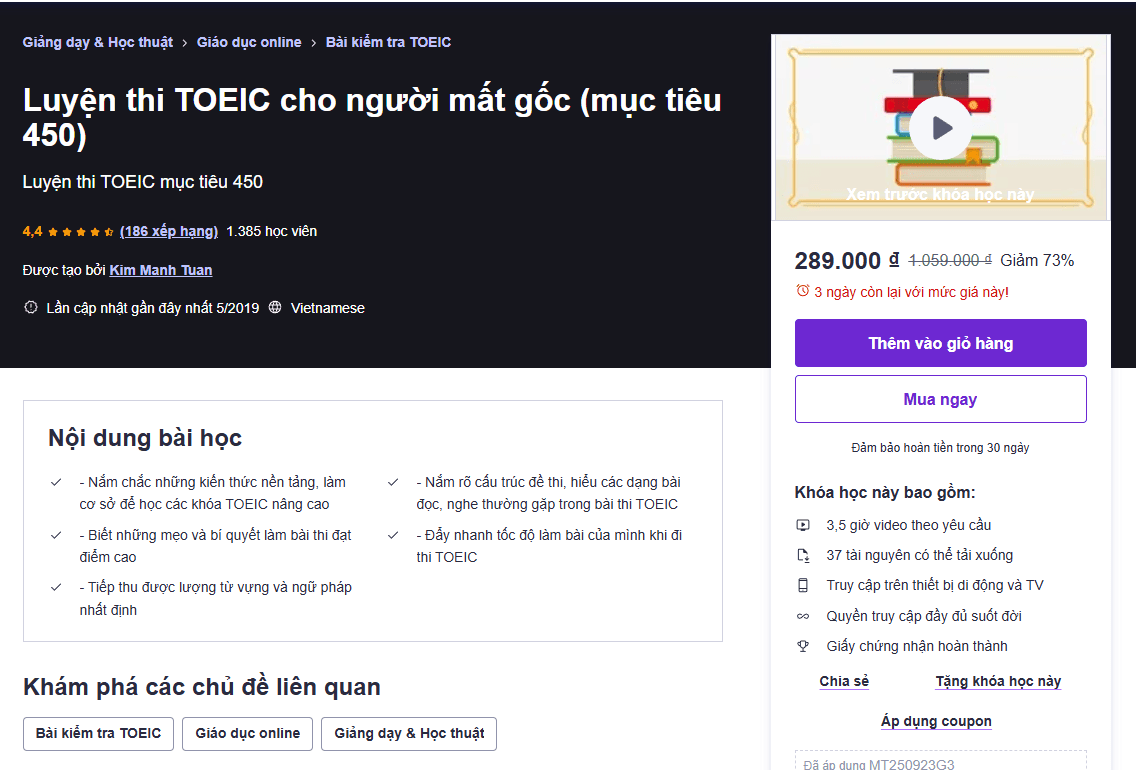This screenshot has height=770, width=1136.
Task: Play the course preview video
Action: pos(940,128)
